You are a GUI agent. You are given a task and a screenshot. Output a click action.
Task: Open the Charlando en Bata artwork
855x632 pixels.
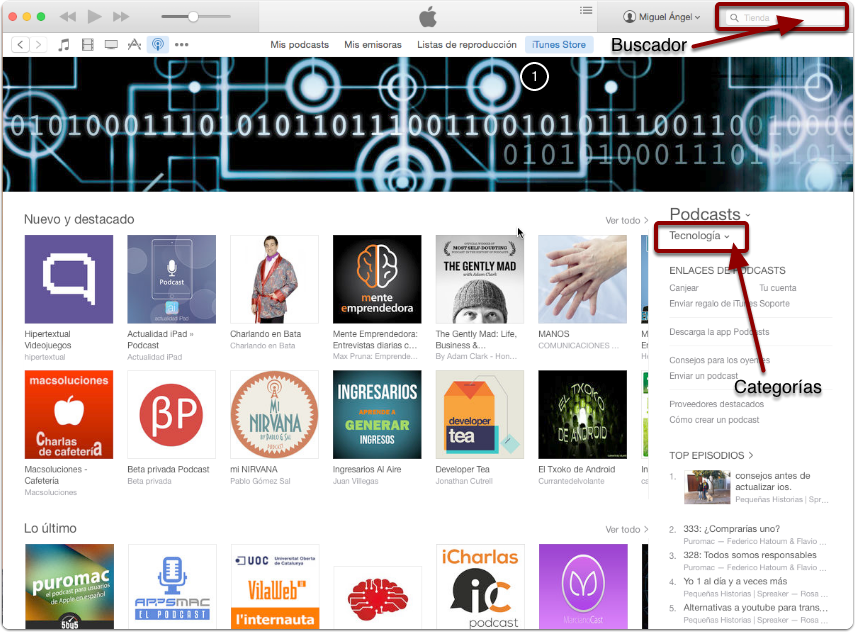click(274, 279)
